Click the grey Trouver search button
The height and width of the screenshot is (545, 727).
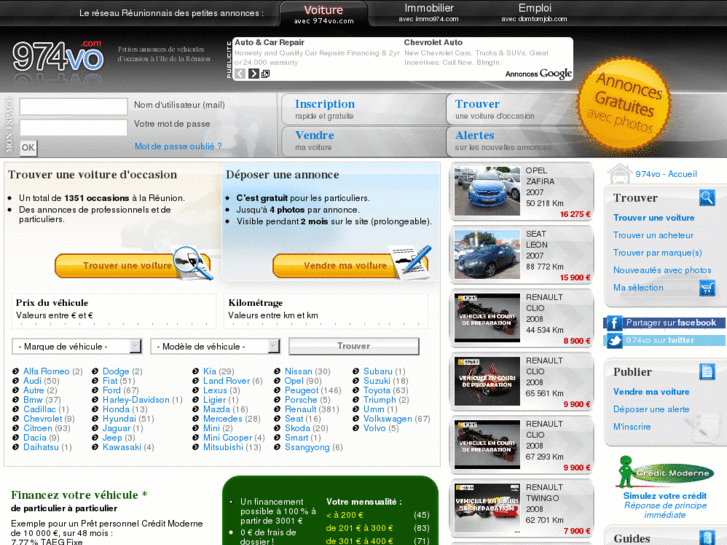pos(354,346)
